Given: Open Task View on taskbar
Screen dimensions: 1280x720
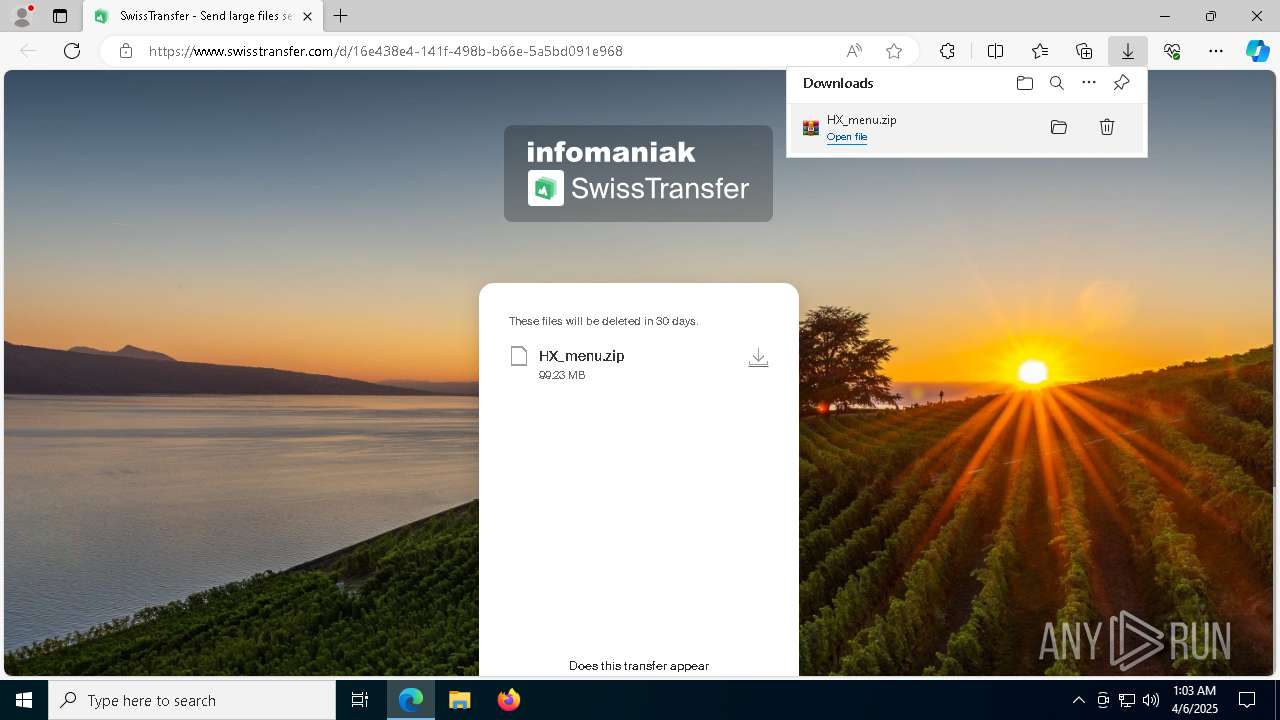Looking at the screenshot, I should (x=360, y=700).
